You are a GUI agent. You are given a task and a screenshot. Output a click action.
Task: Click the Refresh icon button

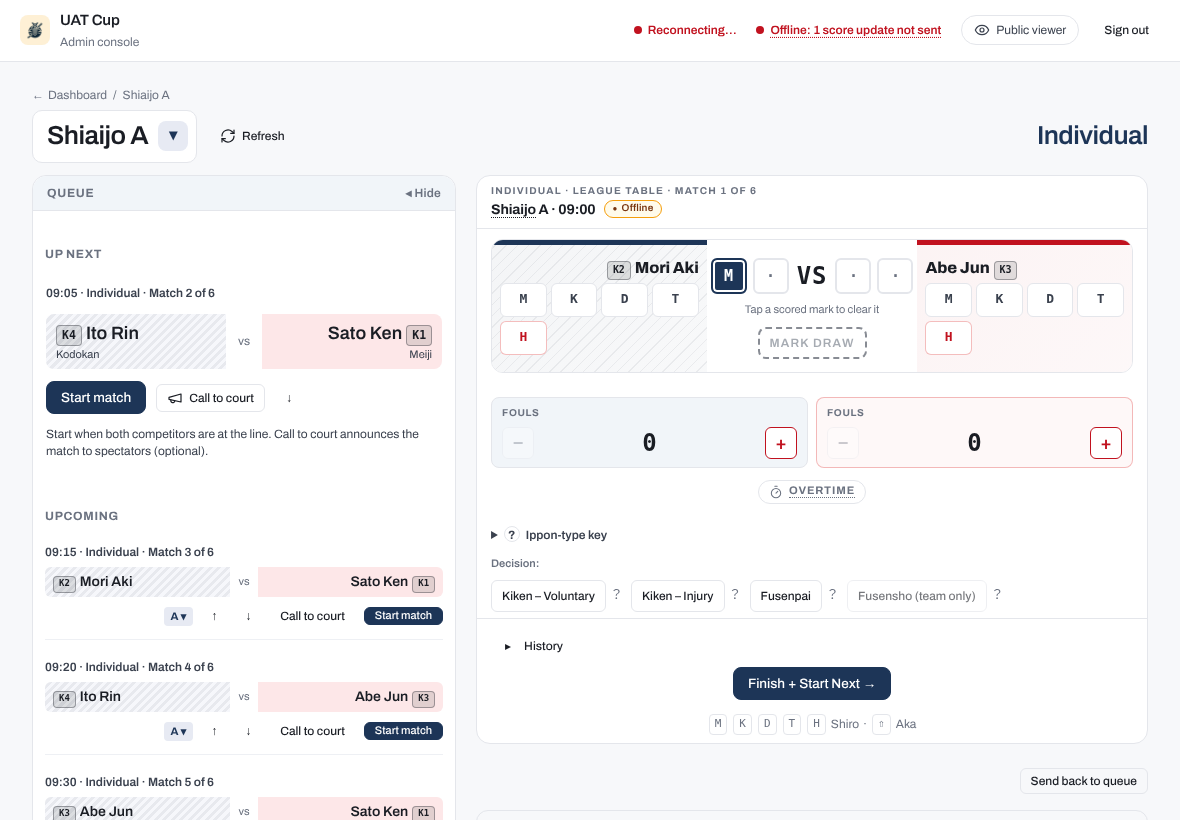[x=252, y=136]
